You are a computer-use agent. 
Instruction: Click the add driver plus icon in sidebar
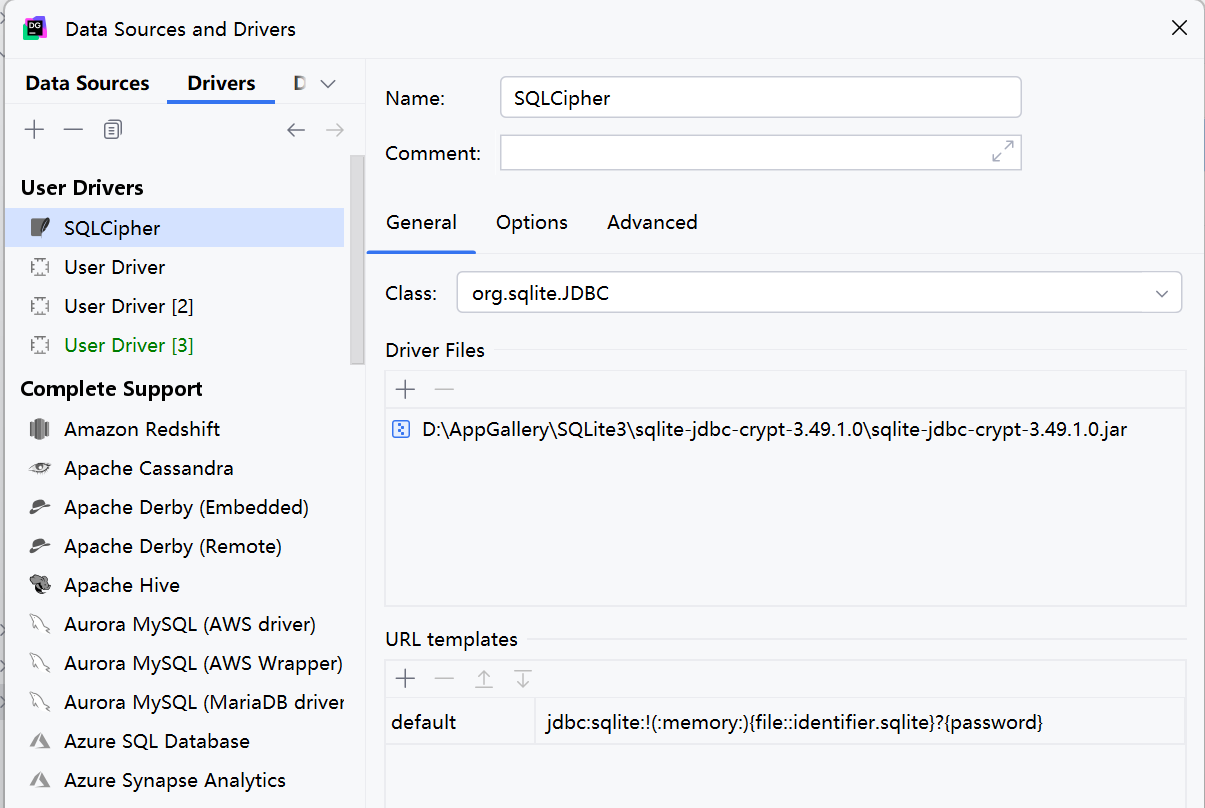coord(34,130)
